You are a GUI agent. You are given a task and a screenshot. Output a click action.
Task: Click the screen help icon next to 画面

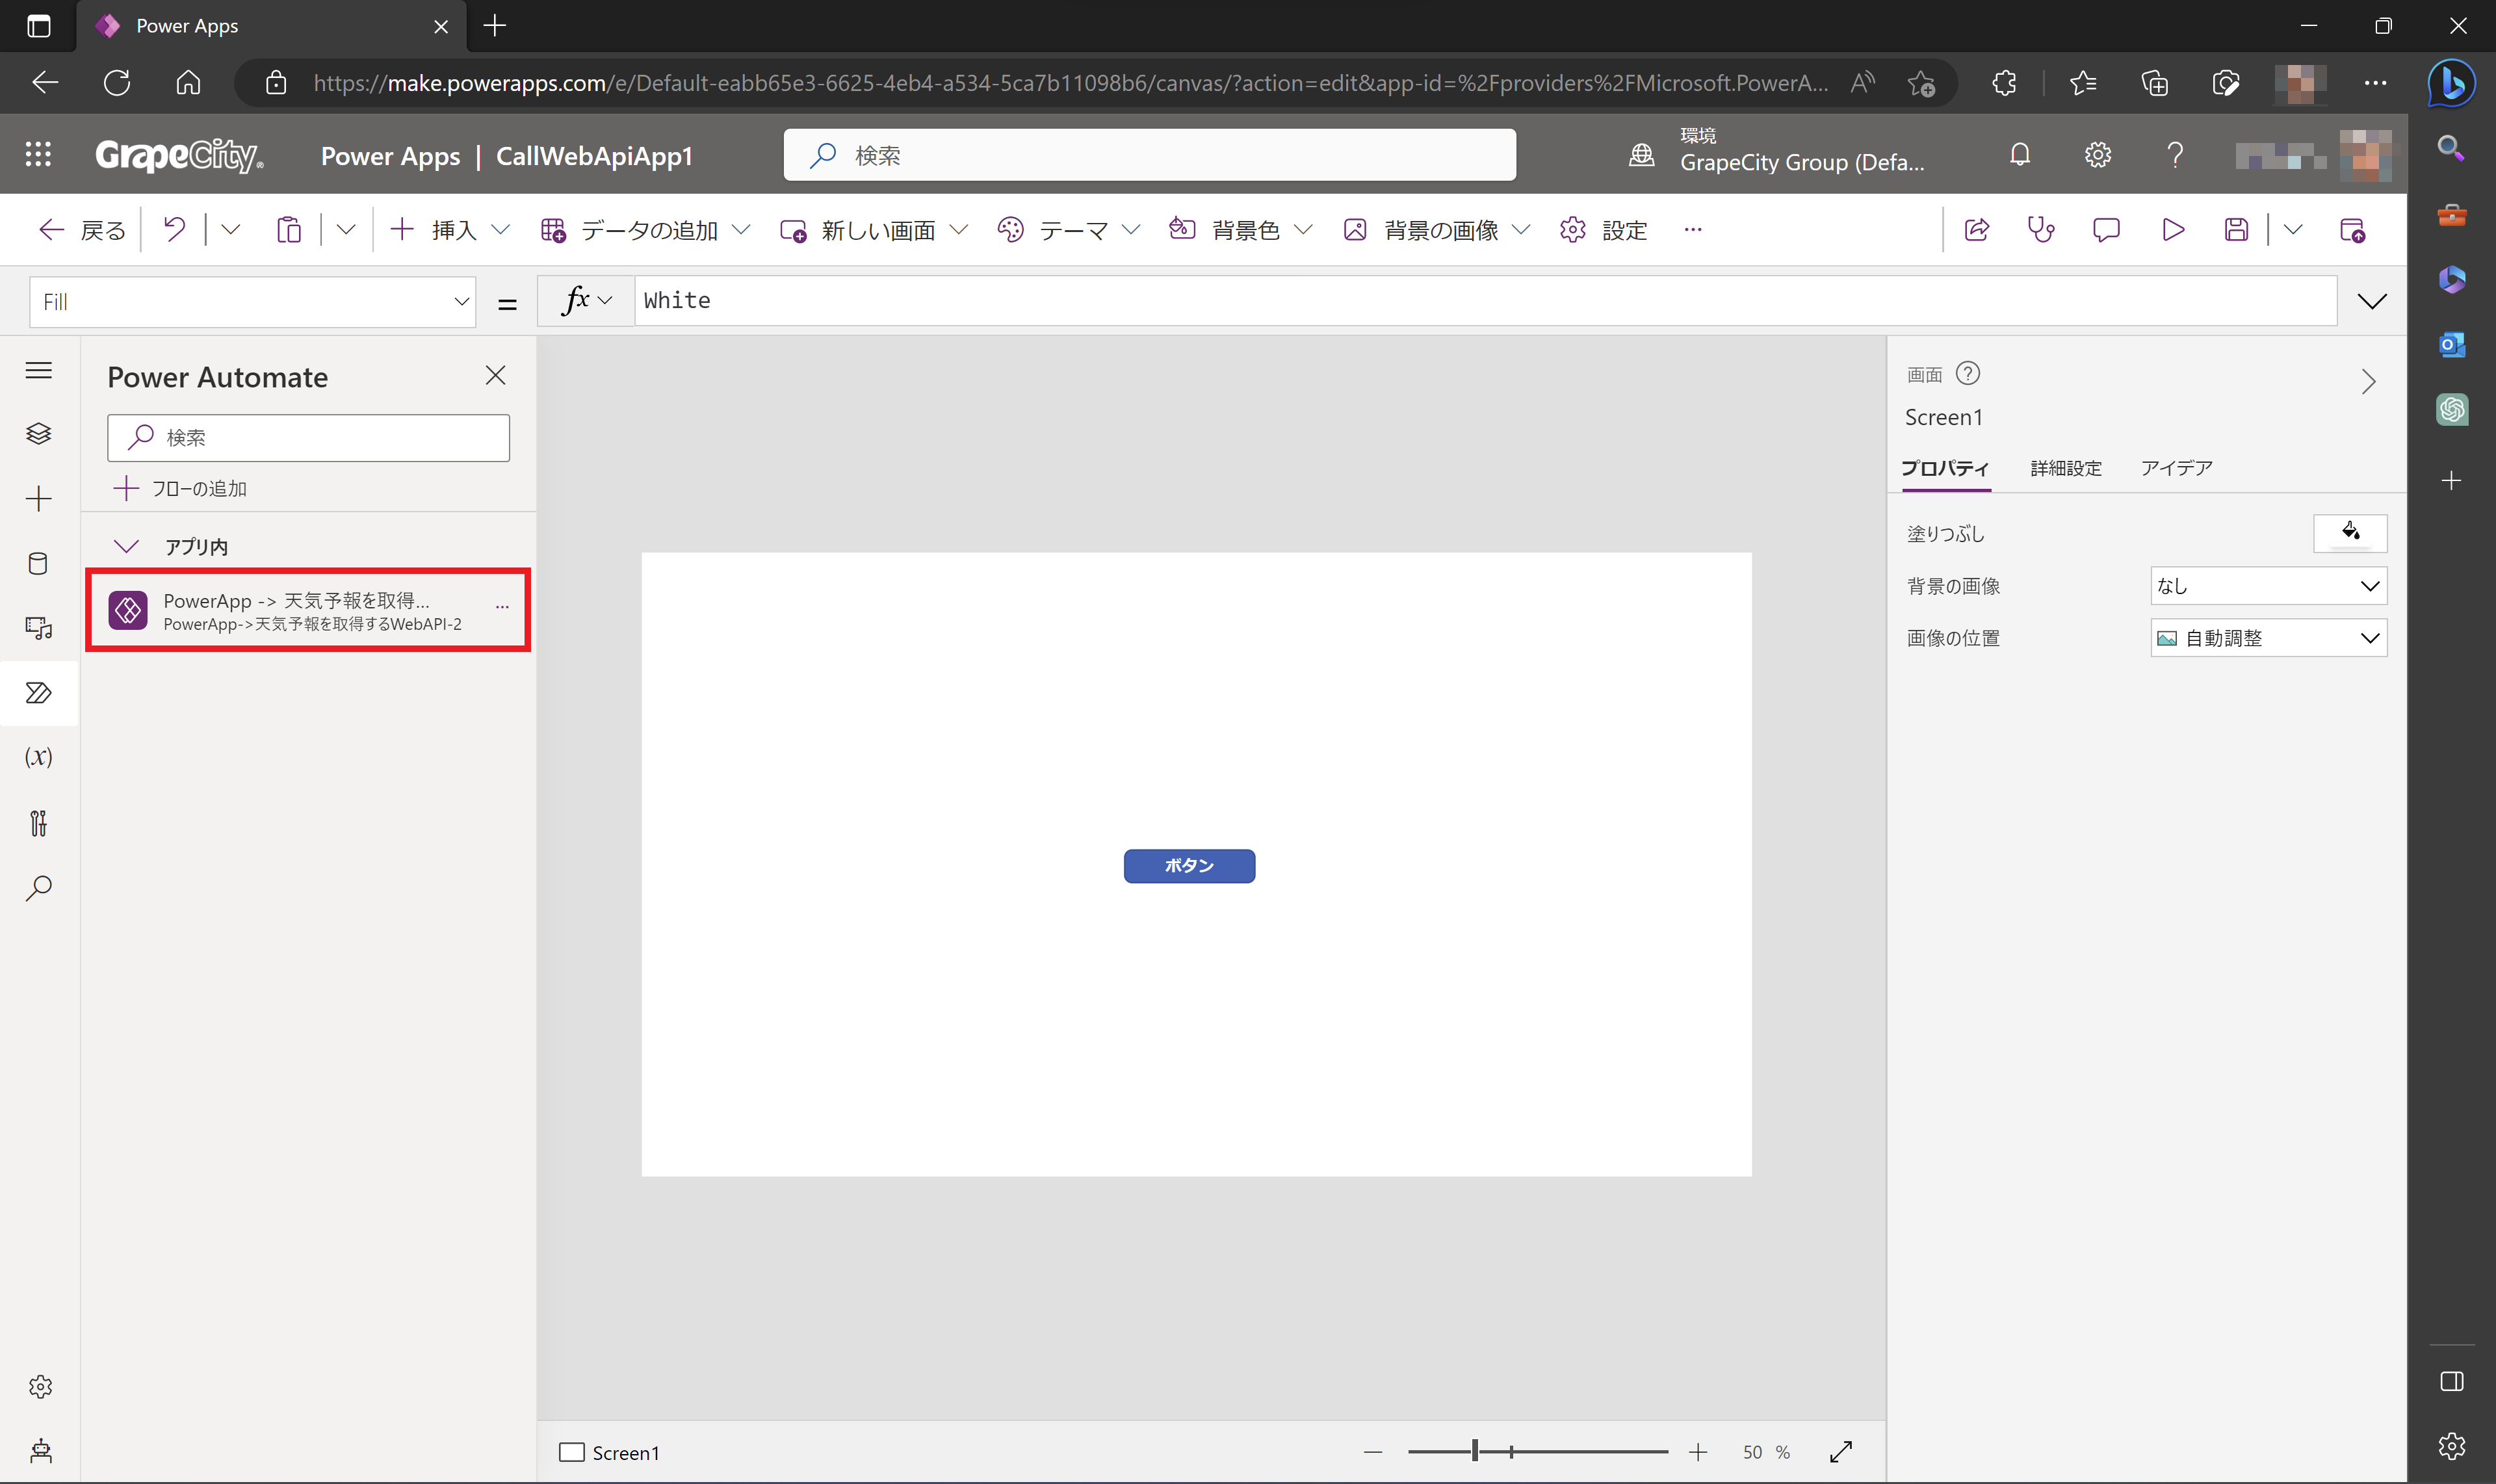1968,373
